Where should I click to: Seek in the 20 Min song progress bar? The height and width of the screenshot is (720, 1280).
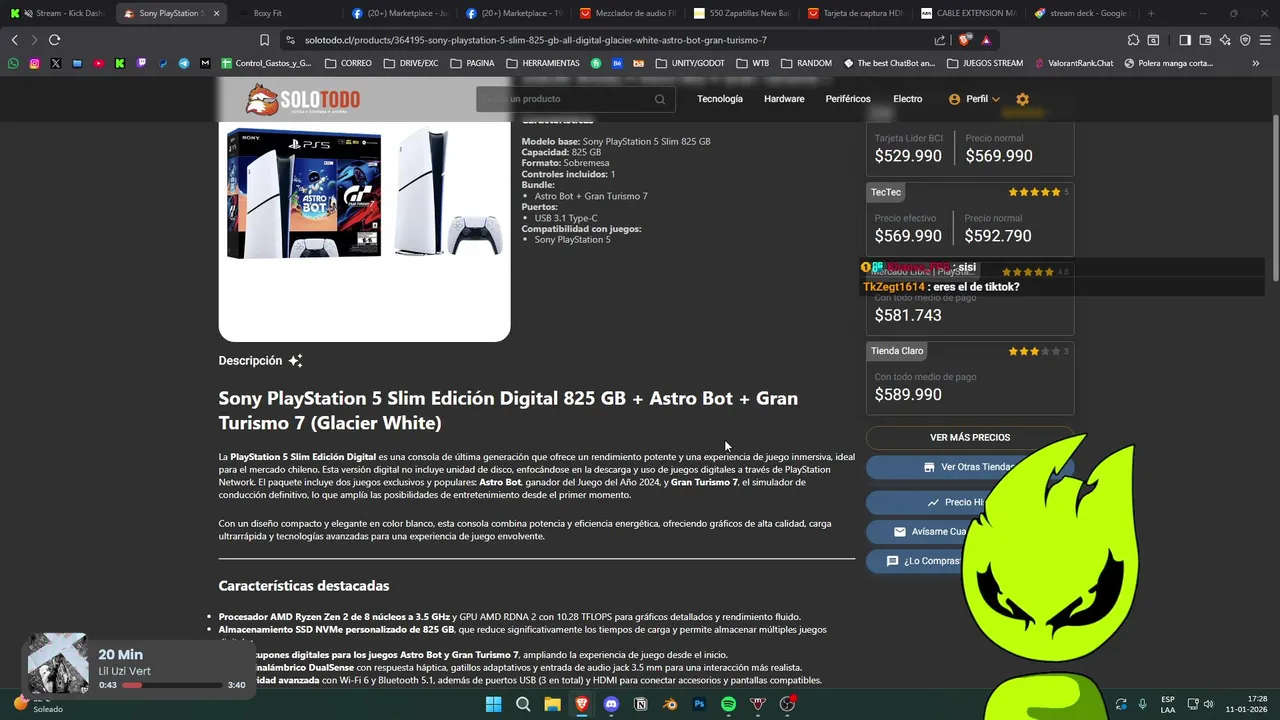pos(172,685)
